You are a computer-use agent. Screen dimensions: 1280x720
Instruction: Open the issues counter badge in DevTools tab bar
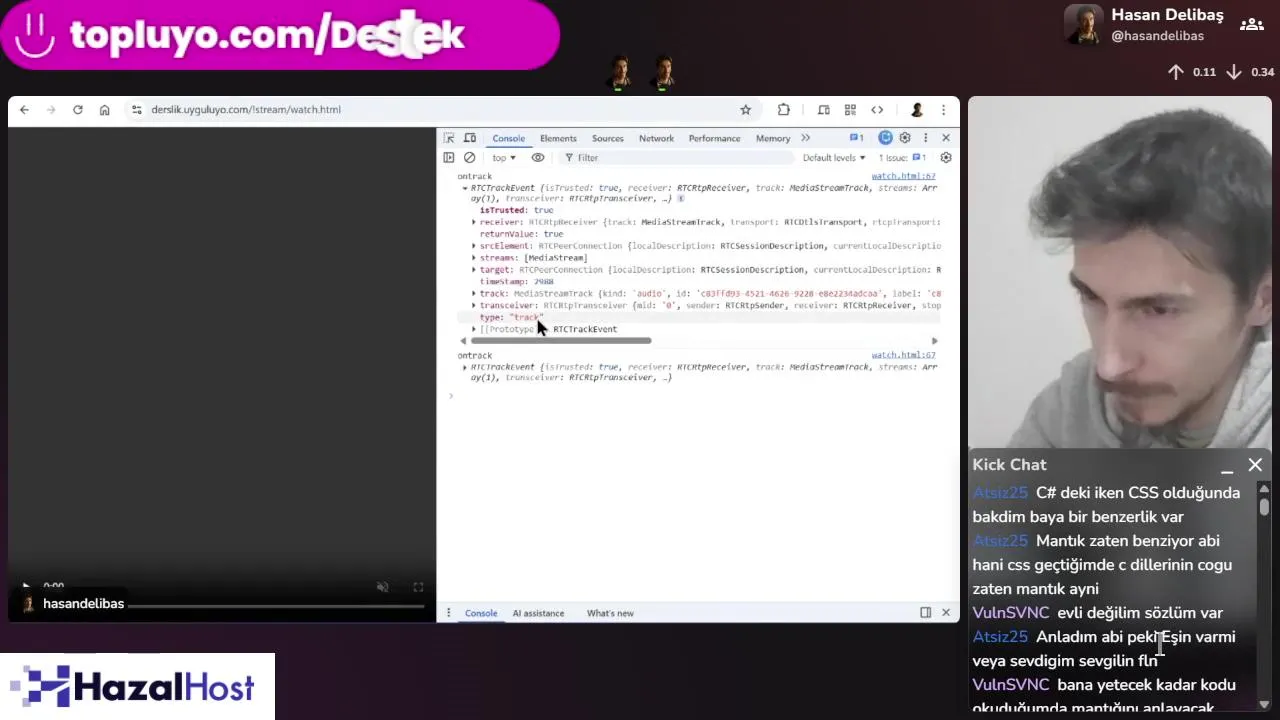856,138
